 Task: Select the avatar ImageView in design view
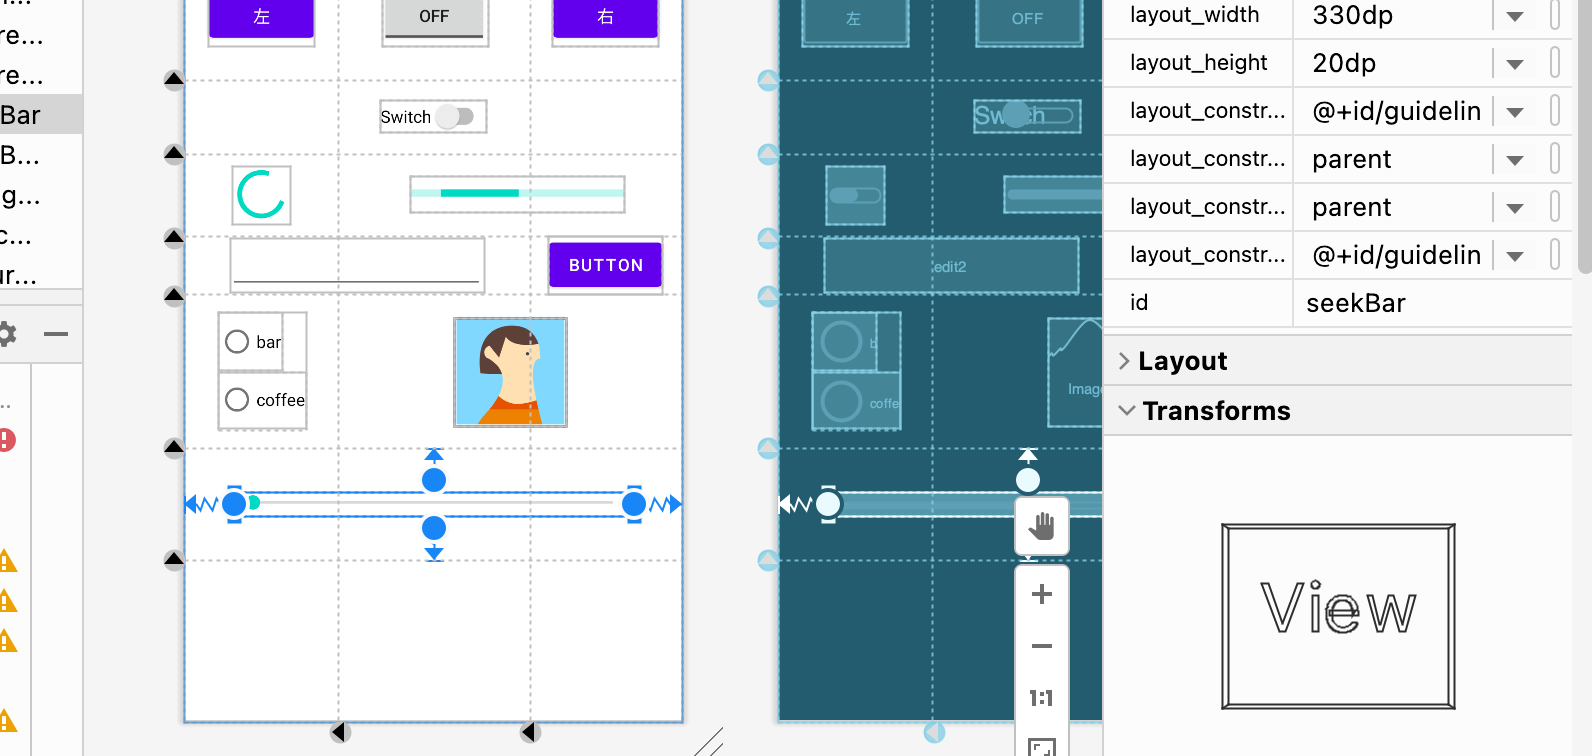click(x=511, y=372)
